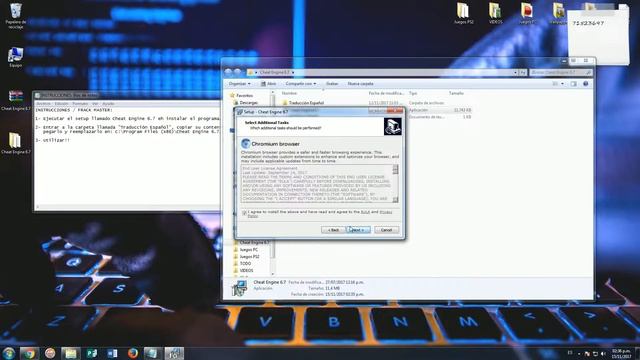The width and height of the screenshot is (640, 360).
Task: Uncheck the I agree to install checkbox
Action: 244,213
